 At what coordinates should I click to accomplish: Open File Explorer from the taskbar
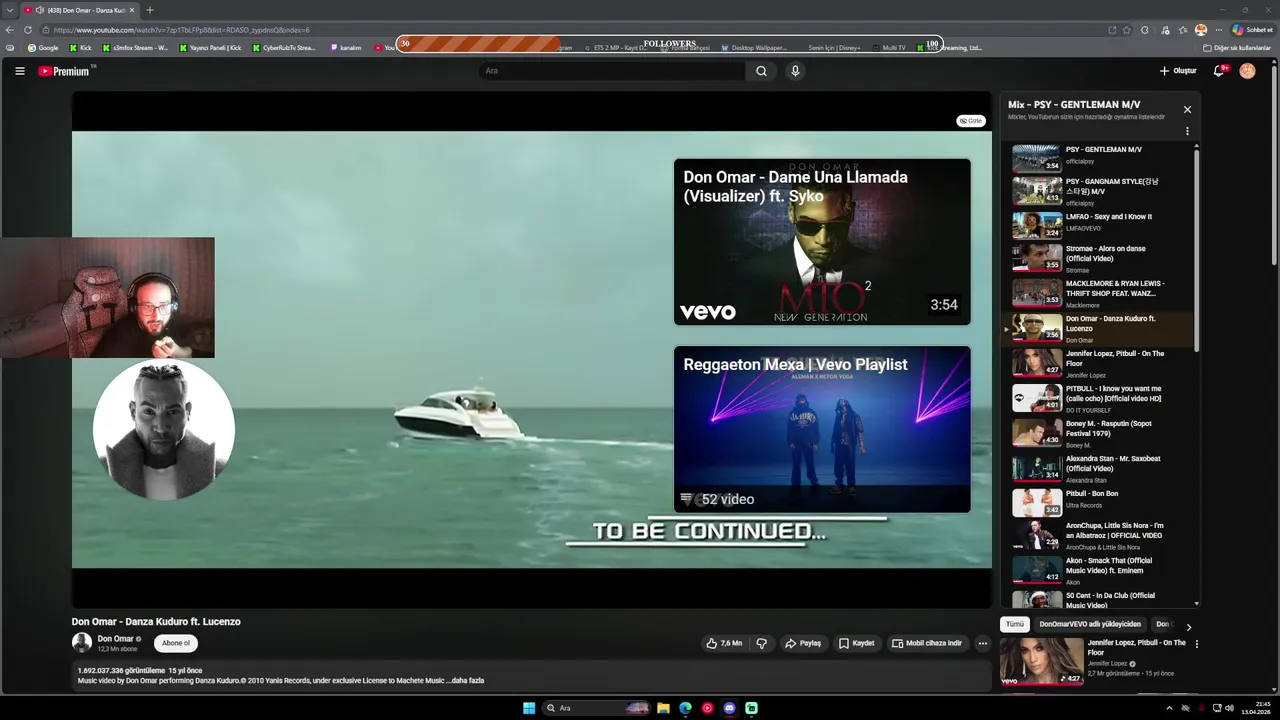(663, 708)
